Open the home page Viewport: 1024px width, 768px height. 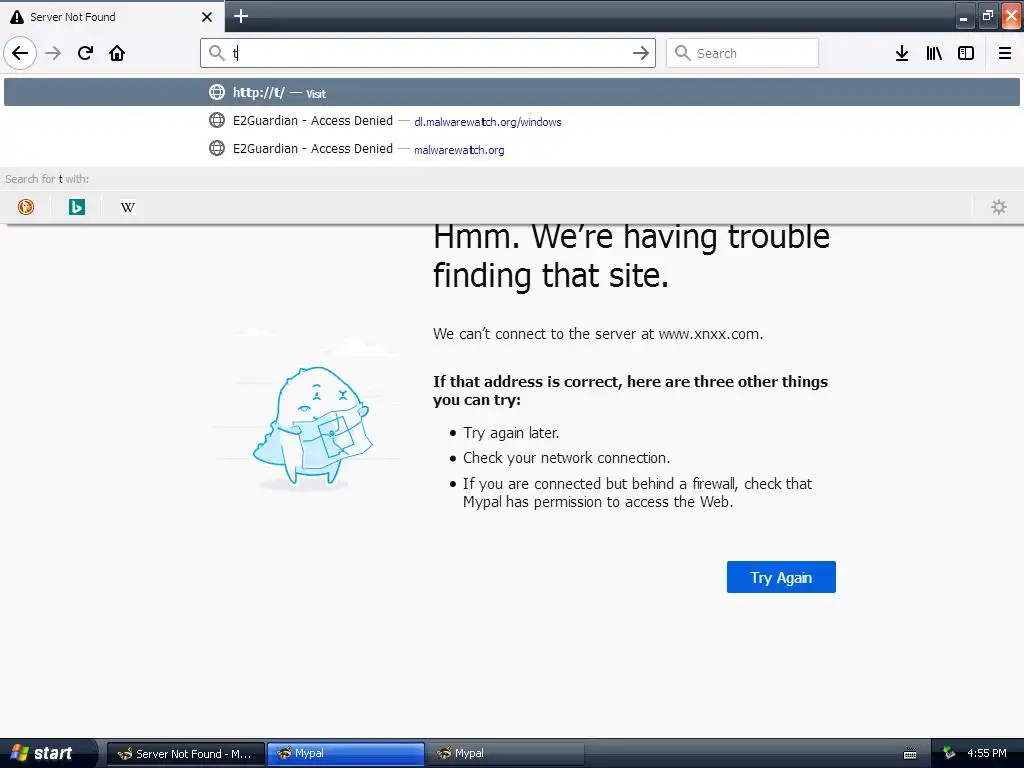tap(117, 53)
